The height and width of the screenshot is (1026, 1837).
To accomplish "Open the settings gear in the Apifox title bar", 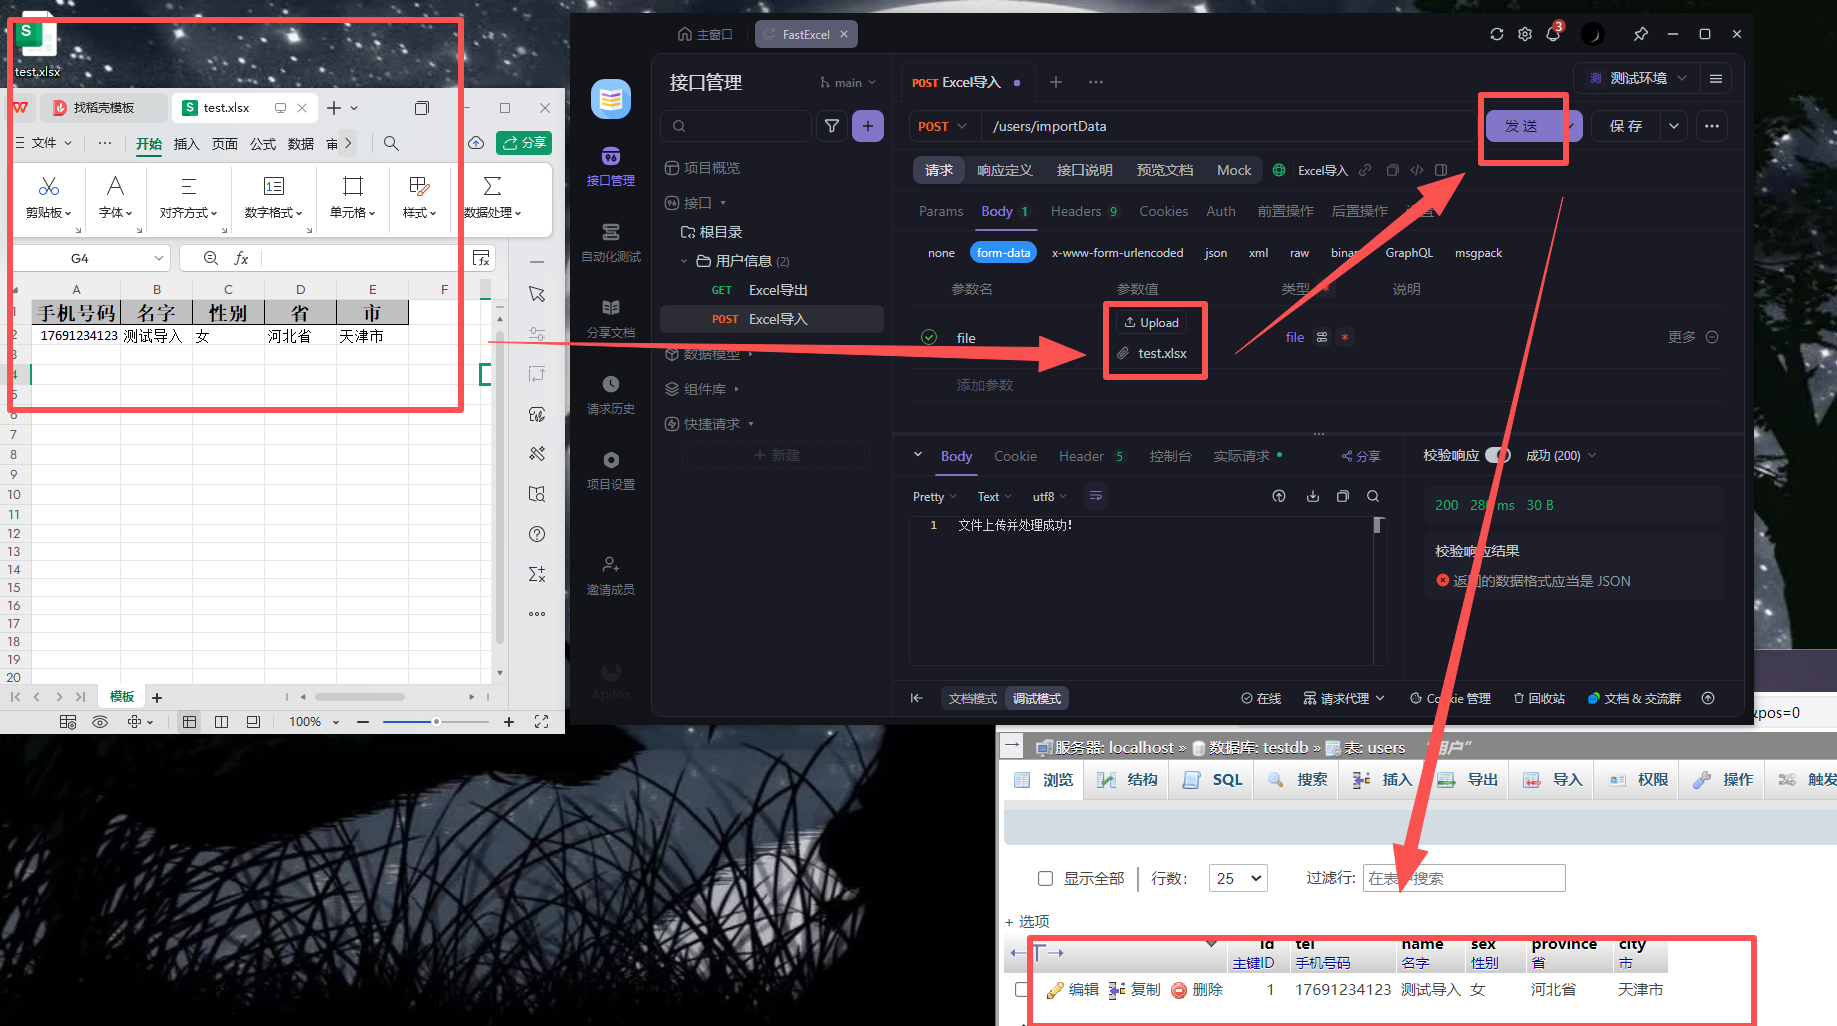I will 1524,34.
